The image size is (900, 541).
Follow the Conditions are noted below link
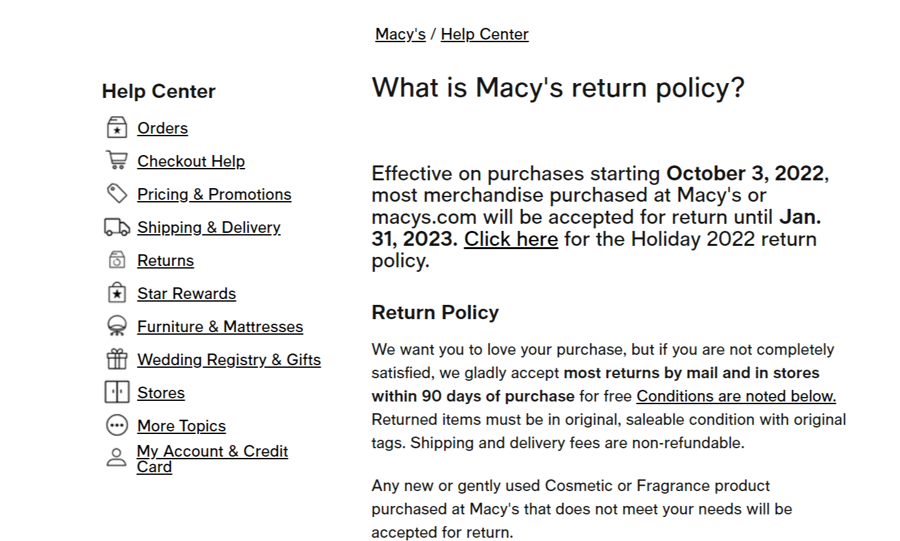[736, 396]
